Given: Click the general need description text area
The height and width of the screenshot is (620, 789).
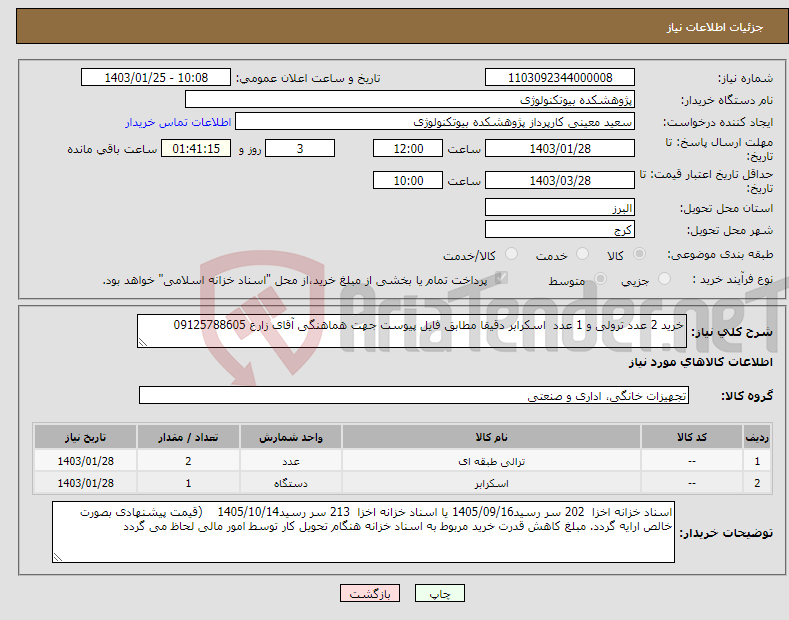Looking at the screenshot, I should click(412, 331).
